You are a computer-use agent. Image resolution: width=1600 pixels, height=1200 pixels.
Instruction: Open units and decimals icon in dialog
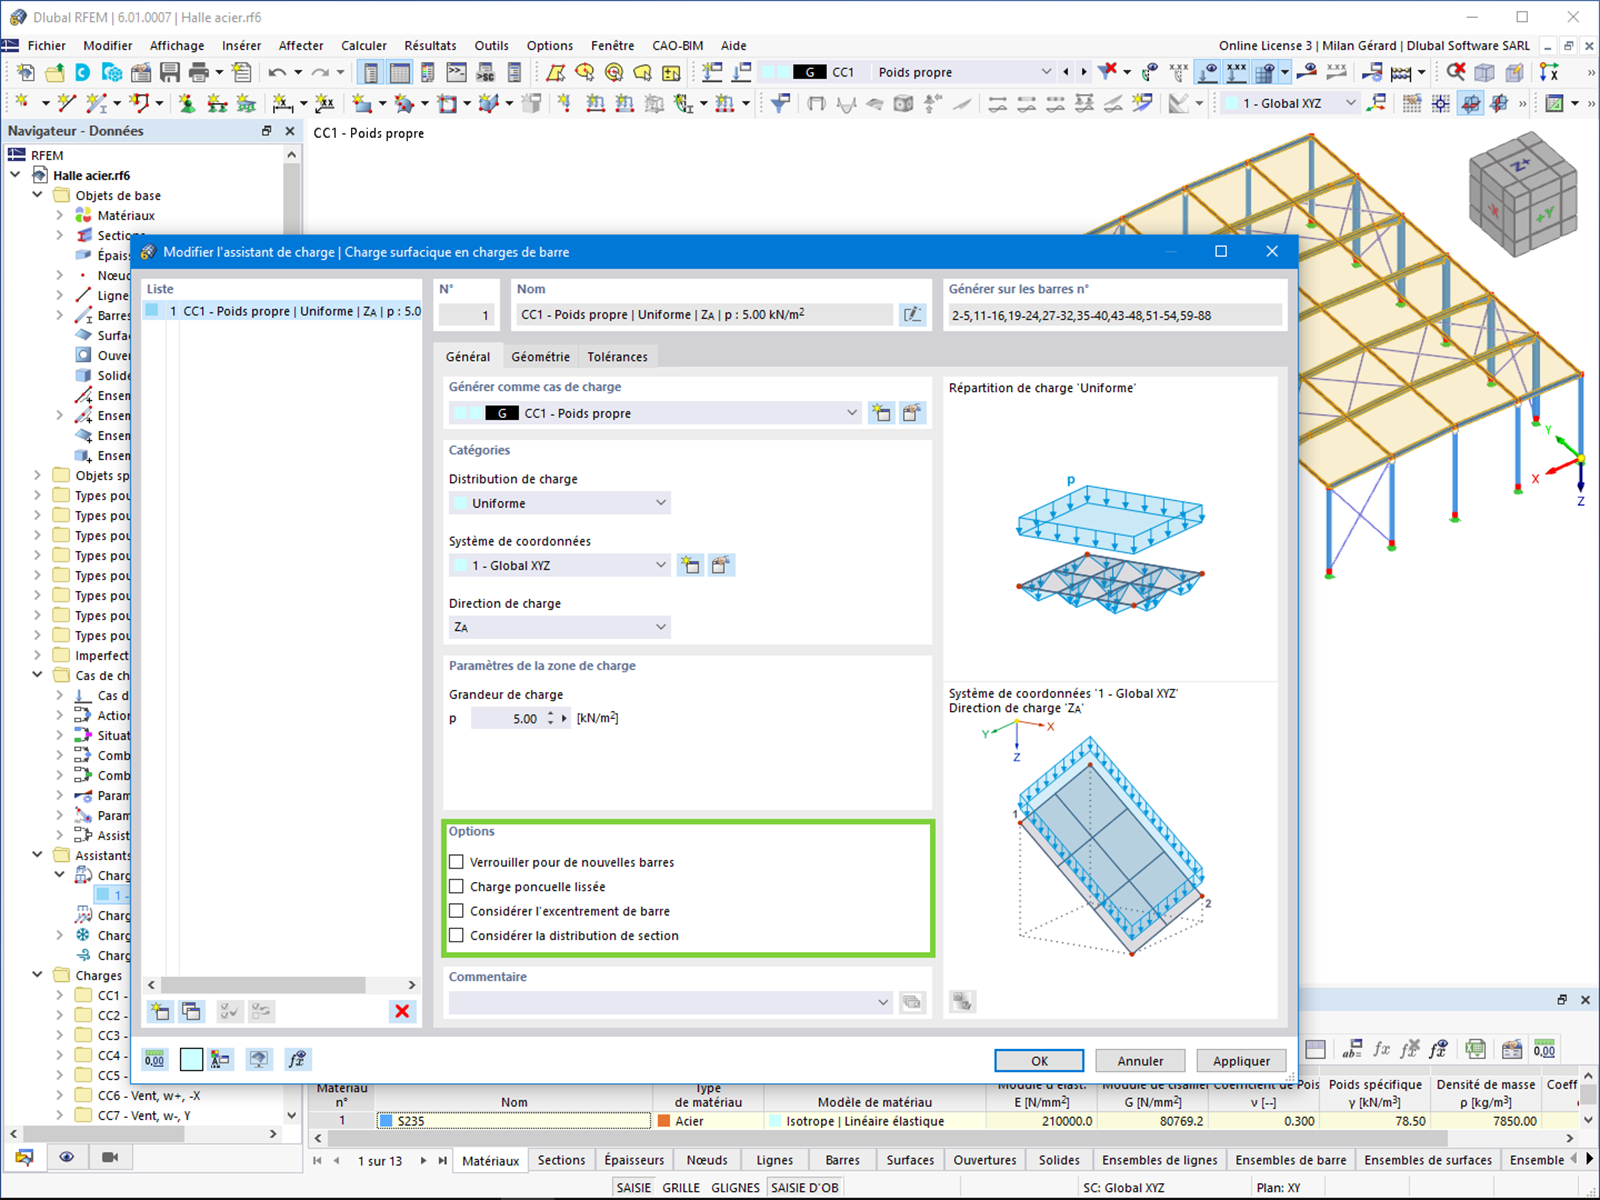pyautogui.click(x=154, y=1059)
